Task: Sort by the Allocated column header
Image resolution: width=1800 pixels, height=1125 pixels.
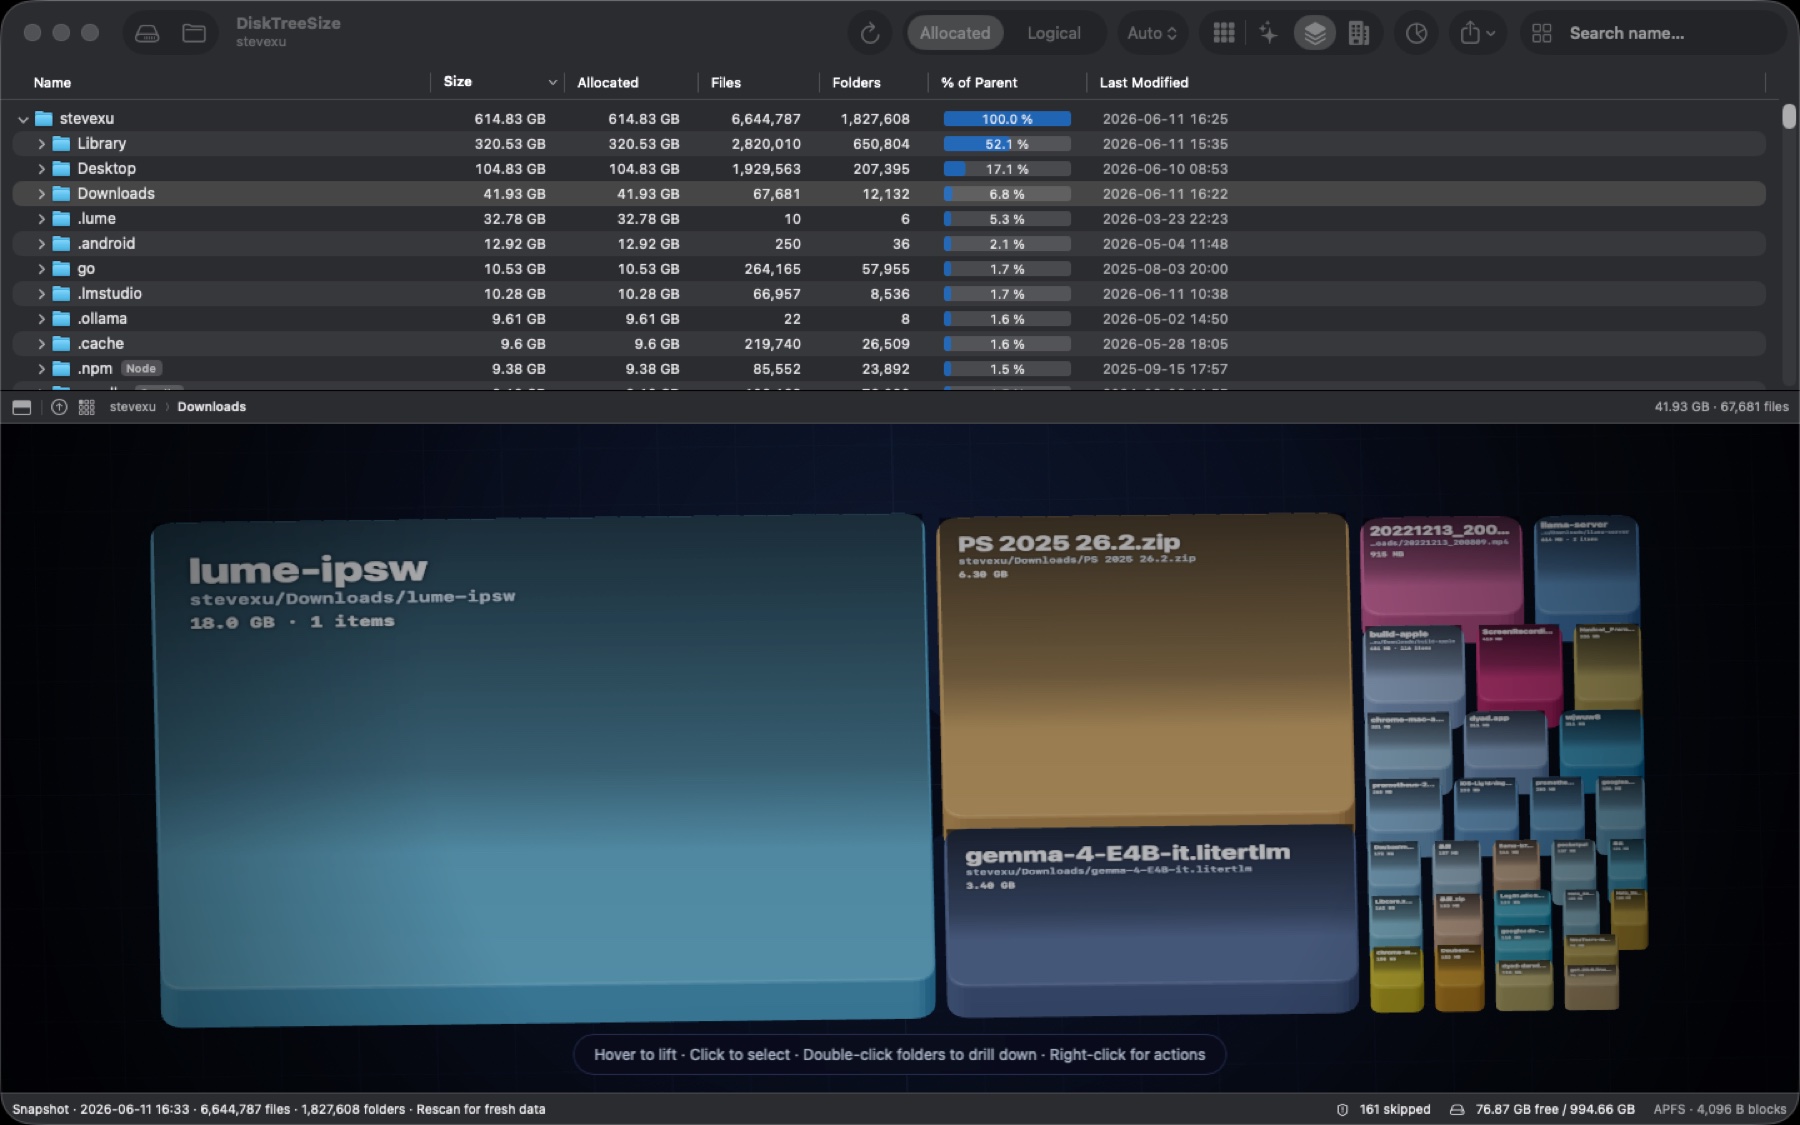Action: pos(607,83)
